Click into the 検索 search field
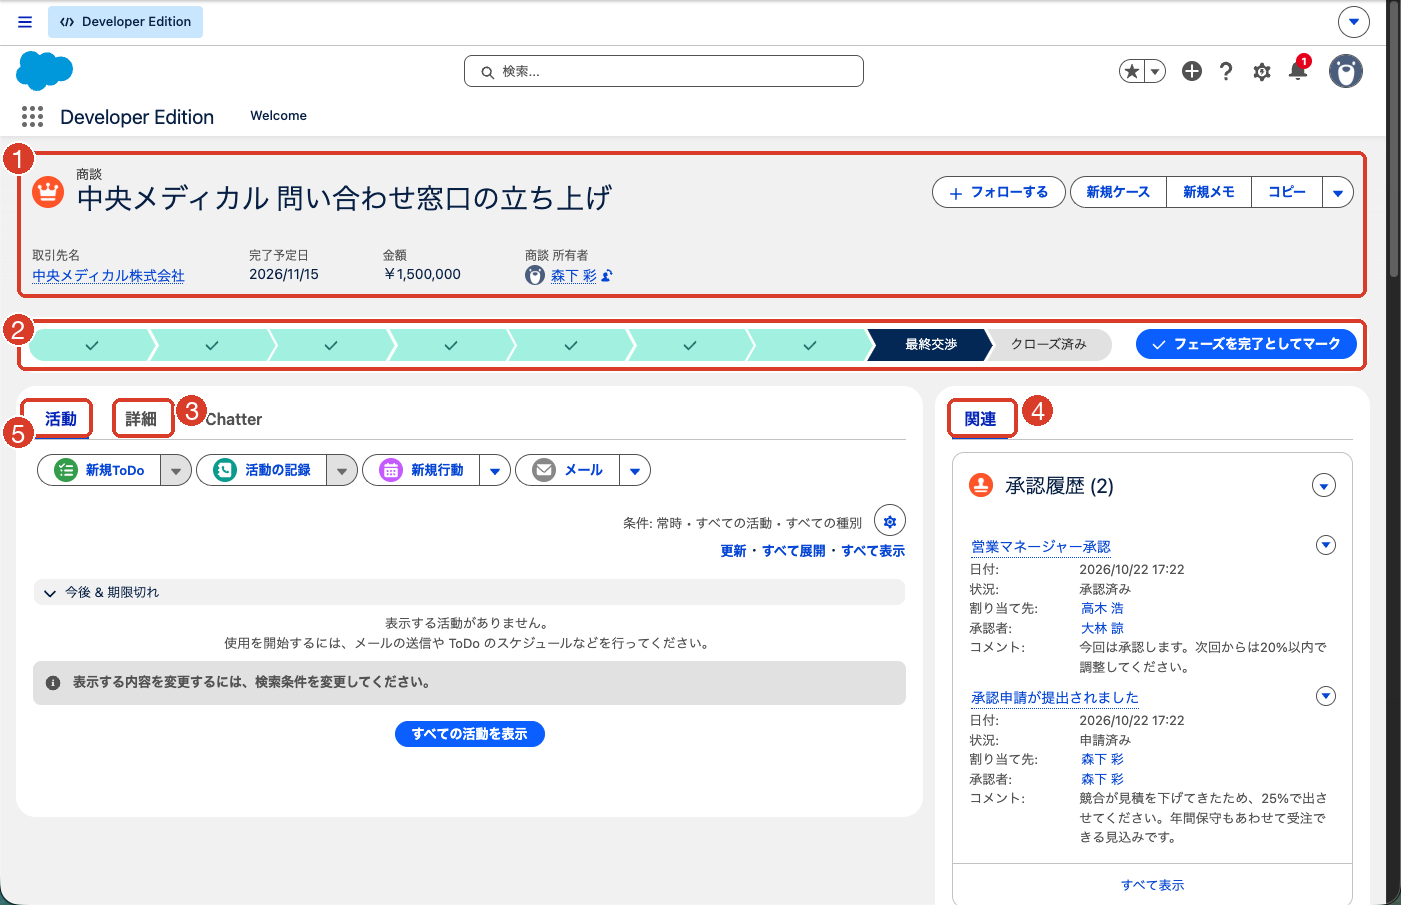The width and height of the screenshot is (1401, 905). [664, 71]
